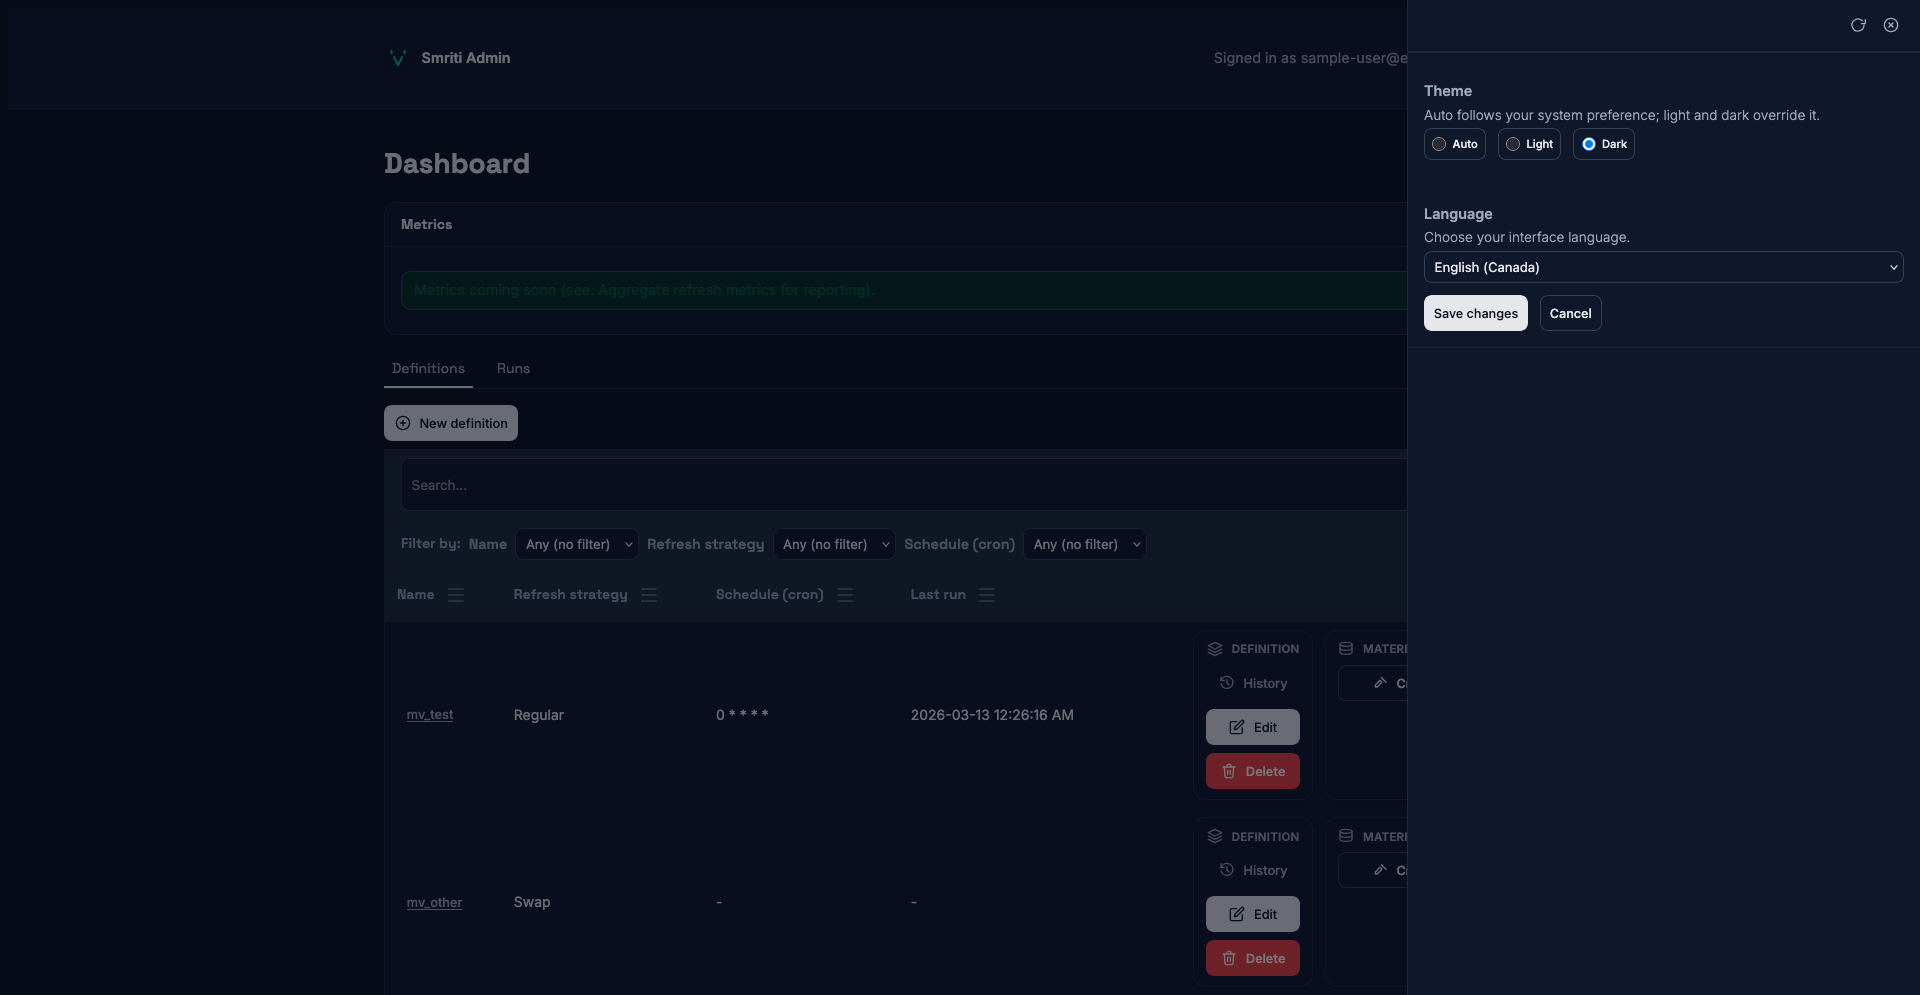Expand the Name filter dropdown
The width and height of the screenshot is (1920, 995).
(x=577, y=544)
